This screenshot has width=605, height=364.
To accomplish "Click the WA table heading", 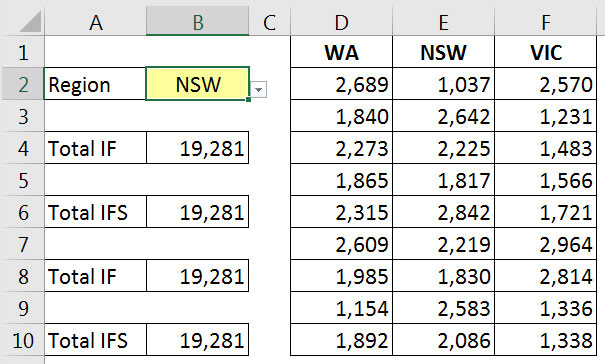I will (341, 52).
